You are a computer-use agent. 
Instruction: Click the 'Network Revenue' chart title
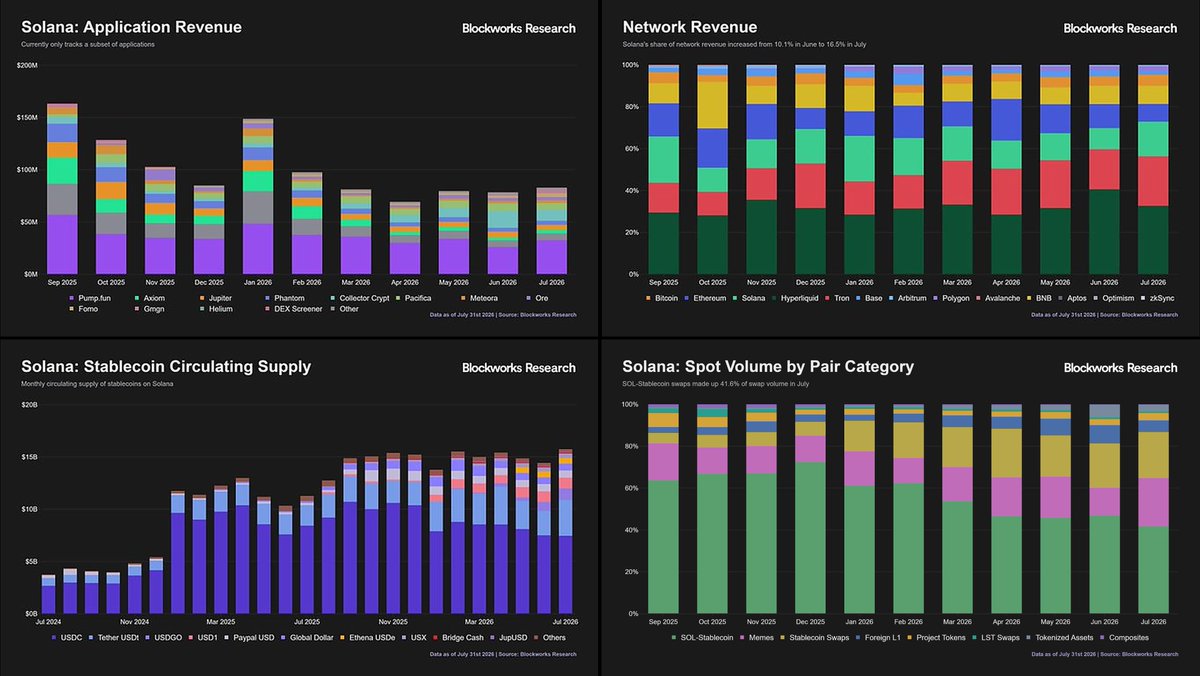coord(690,28)
